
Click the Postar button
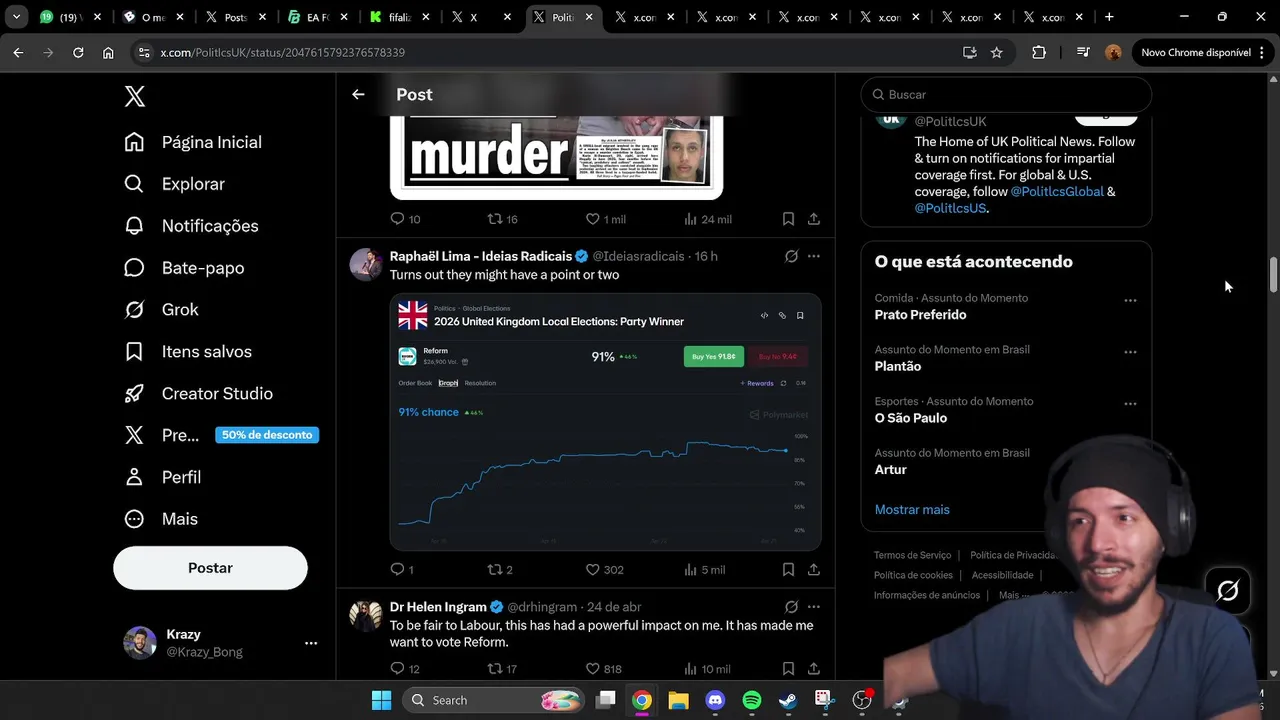tap(210, 568)
